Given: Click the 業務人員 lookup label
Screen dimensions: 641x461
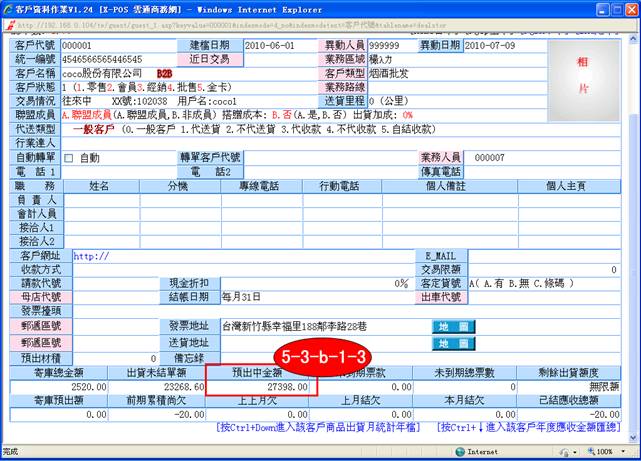Looking at the screenshot, I should (441, 158).
